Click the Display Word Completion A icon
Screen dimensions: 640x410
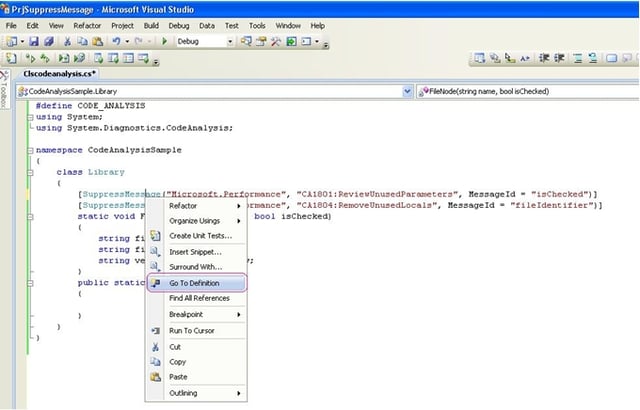(525, 58)
